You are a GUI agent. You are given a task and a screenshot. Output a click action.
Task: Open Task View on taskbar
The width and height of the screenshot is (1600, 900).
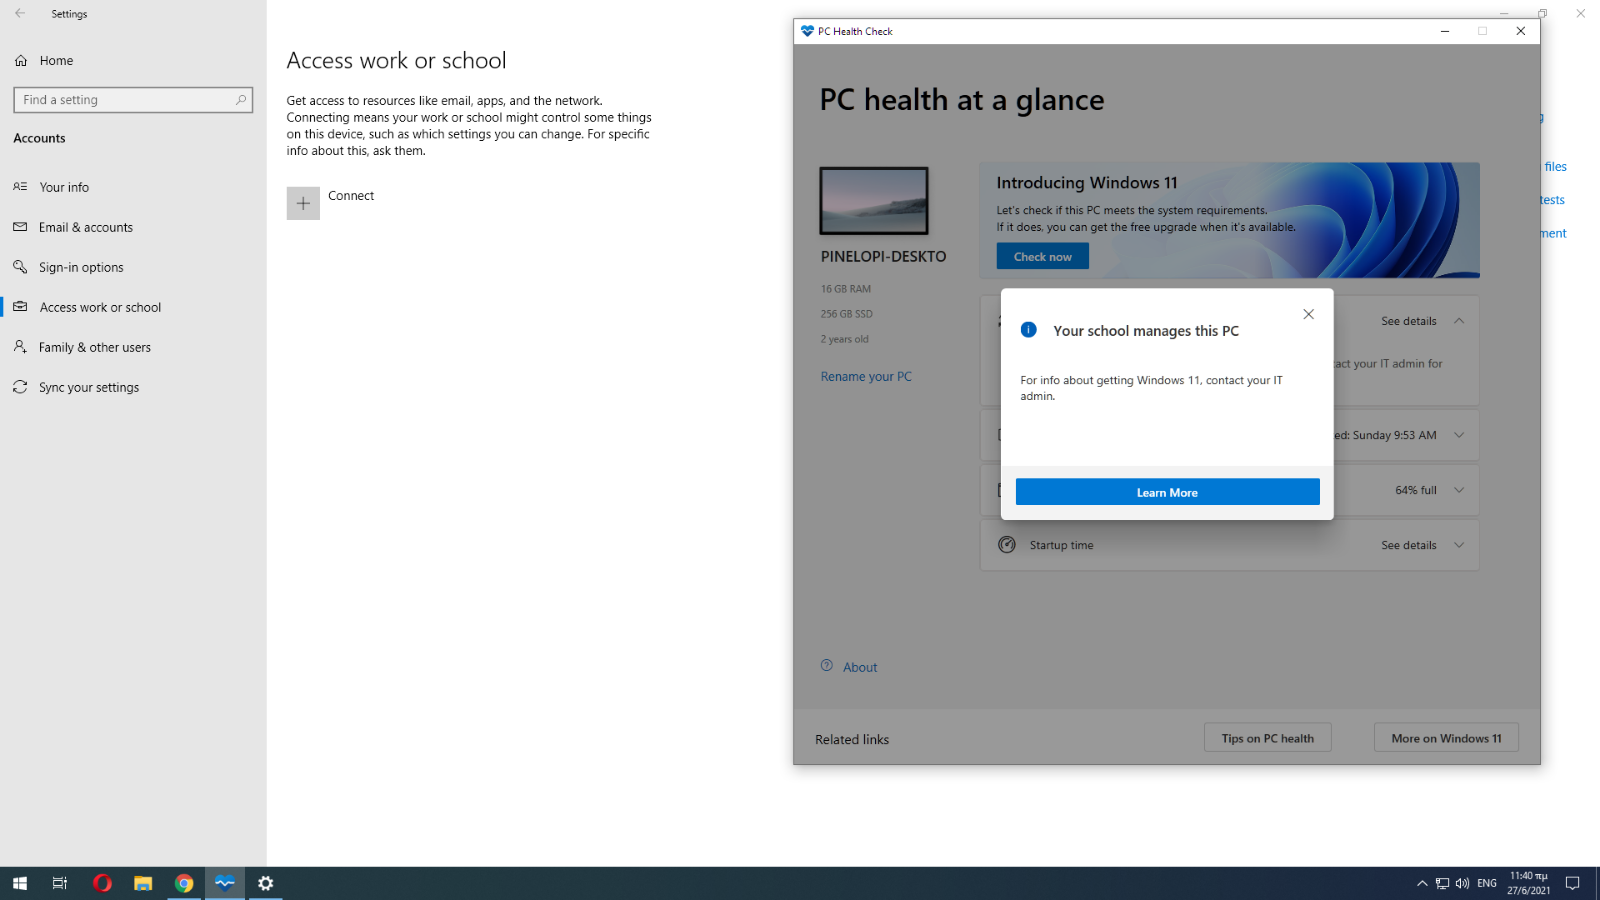click(x=60, y=883)
